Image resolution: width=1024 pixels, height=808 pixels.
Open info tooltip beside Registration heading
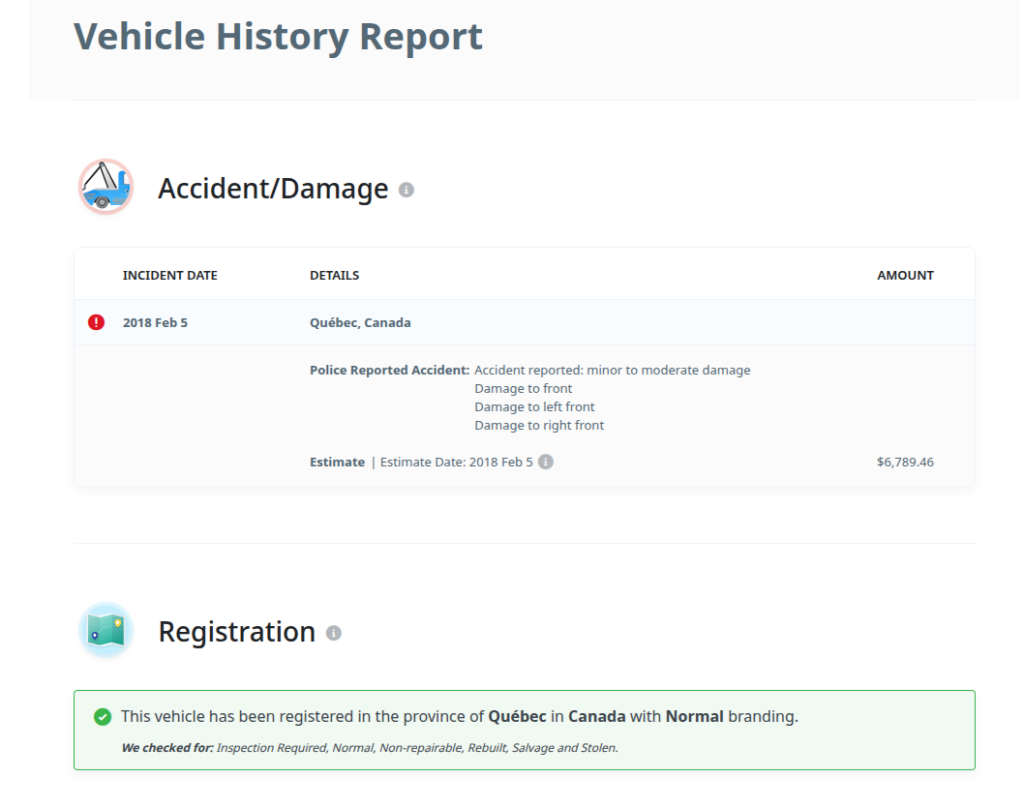333,633
